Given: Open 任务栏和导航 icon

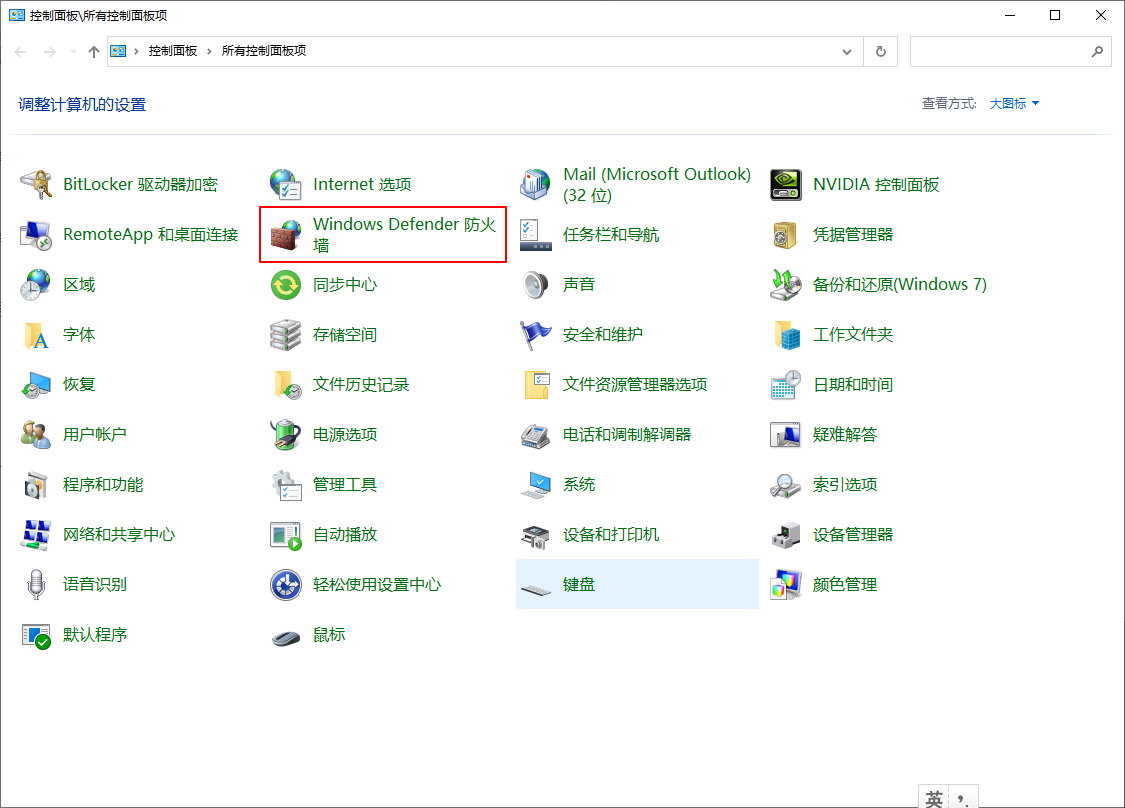Looking at the screenshot, I should [x=535, y=235].
